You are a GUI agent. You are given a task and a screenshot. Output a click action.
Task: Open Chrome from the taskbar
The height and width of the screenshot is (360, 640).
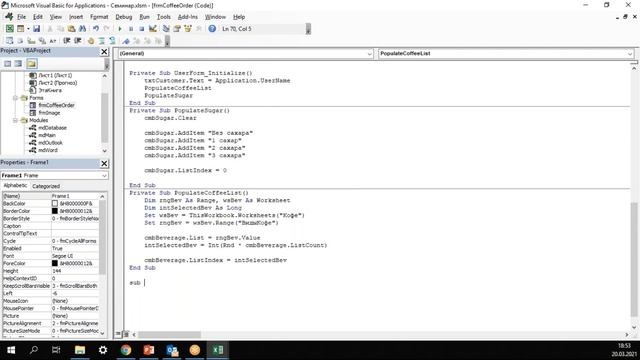coord(126,350)
